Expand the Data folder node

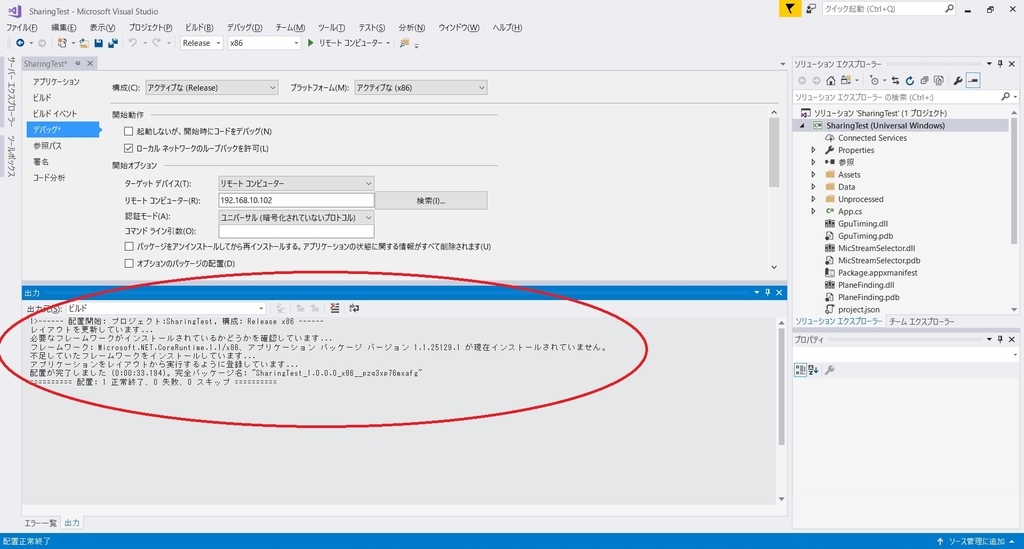click(x=813, y=187)
